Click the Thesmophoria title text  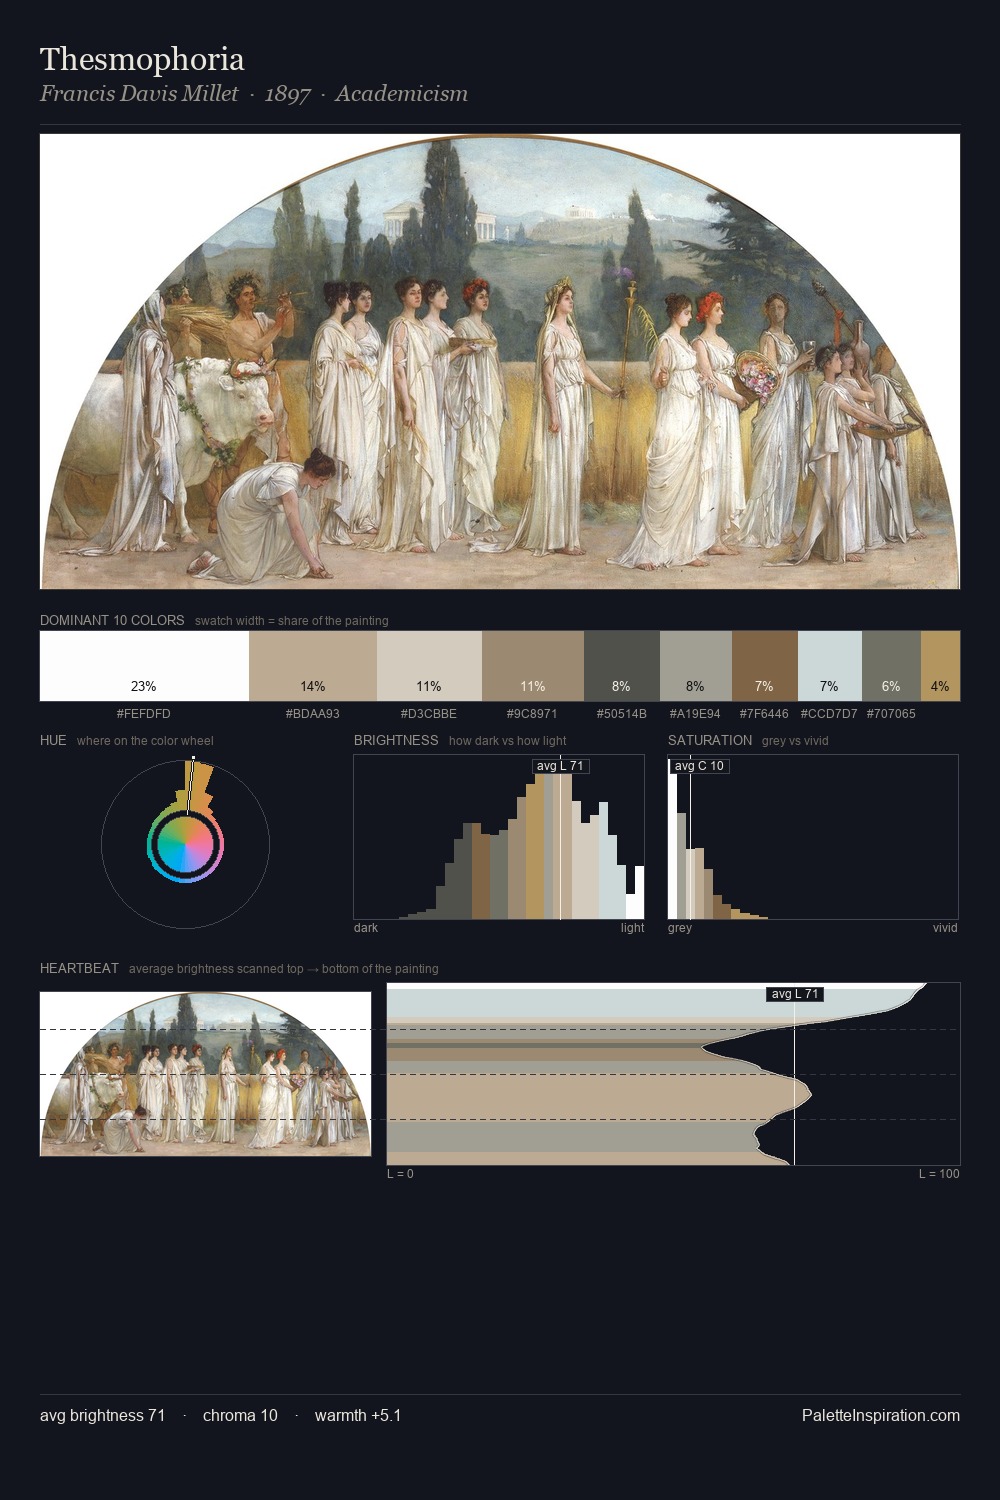click(x=142, y=59)
